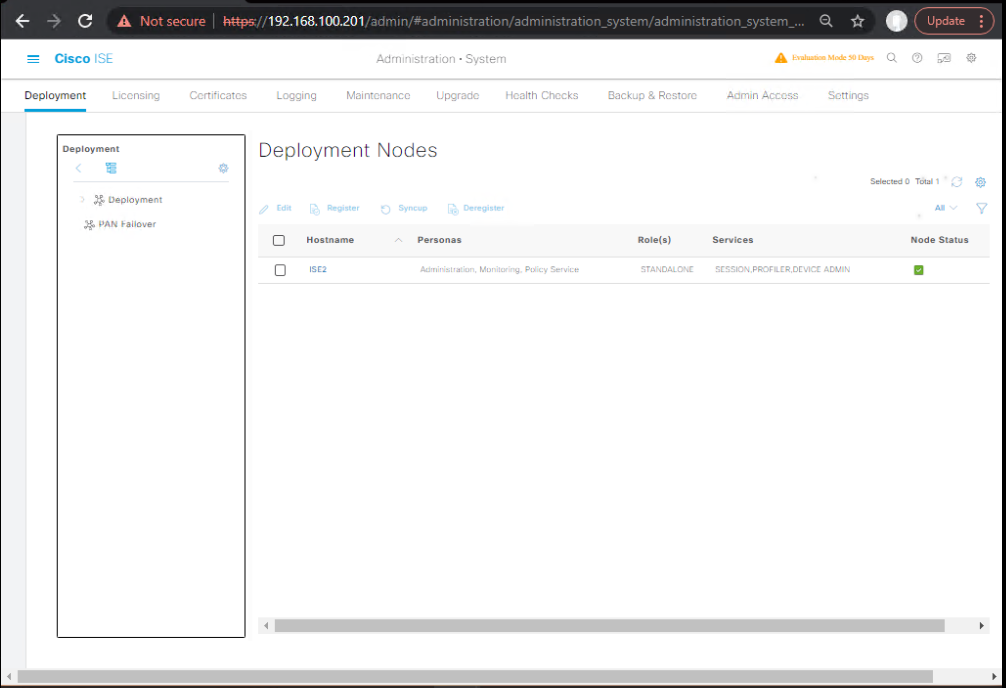Select Deployment in the tree
The height and width of the screenshot is (688, 1006).
[135, 200]
